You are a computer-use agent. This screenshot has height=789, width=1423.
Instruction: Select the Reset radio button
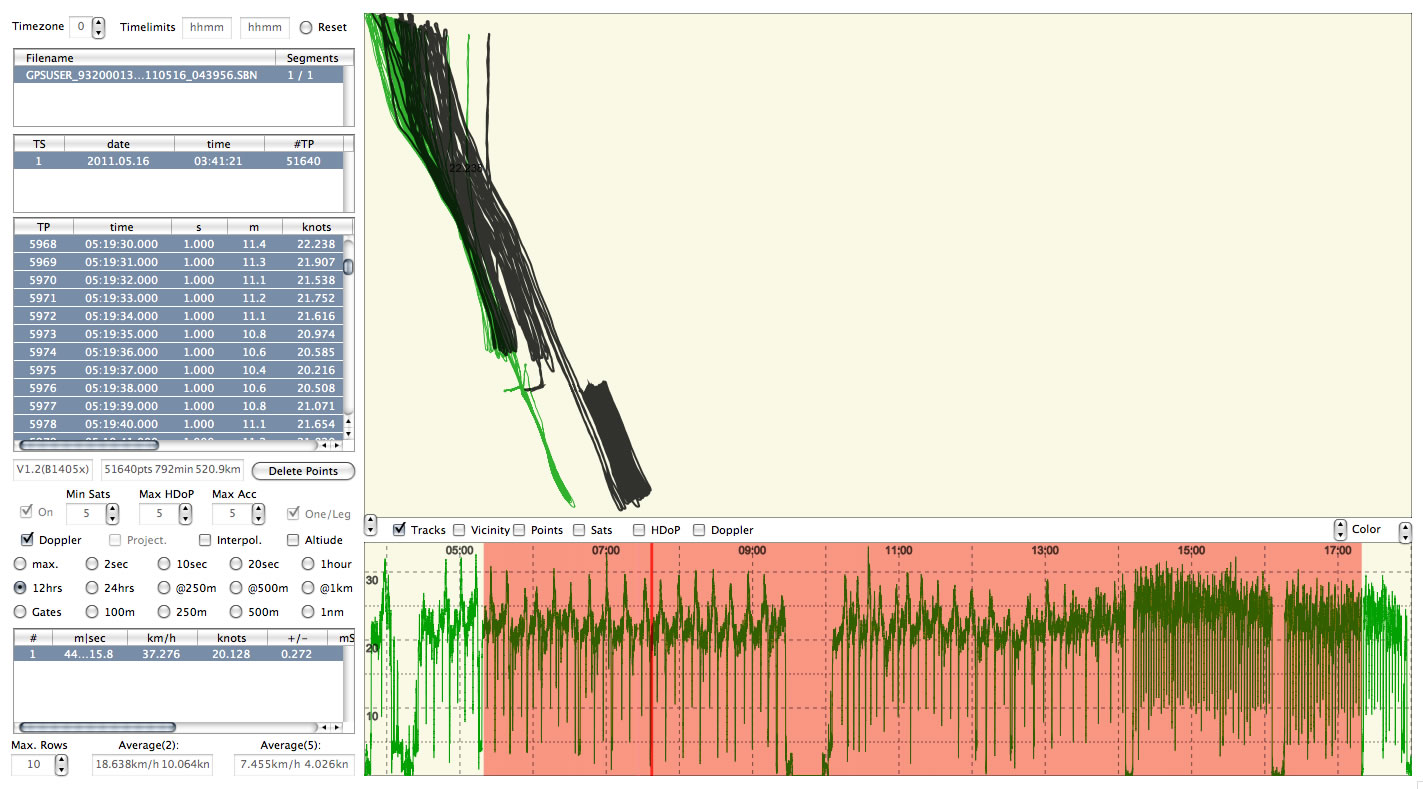[x=306, y=27]
